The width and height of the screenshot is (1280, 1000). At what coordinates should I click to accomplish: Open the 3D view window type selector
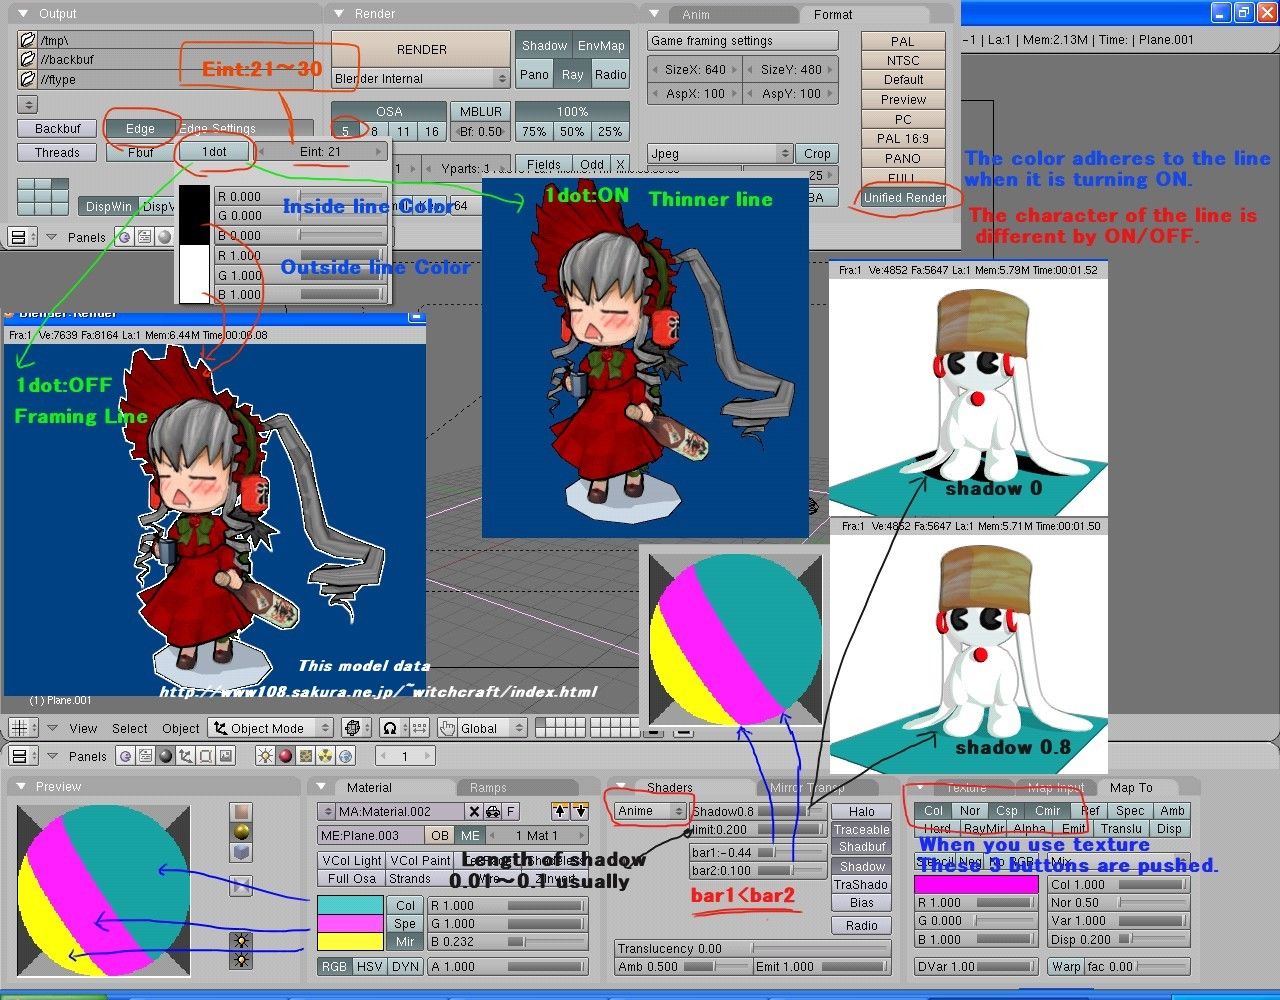coord(21,728)
